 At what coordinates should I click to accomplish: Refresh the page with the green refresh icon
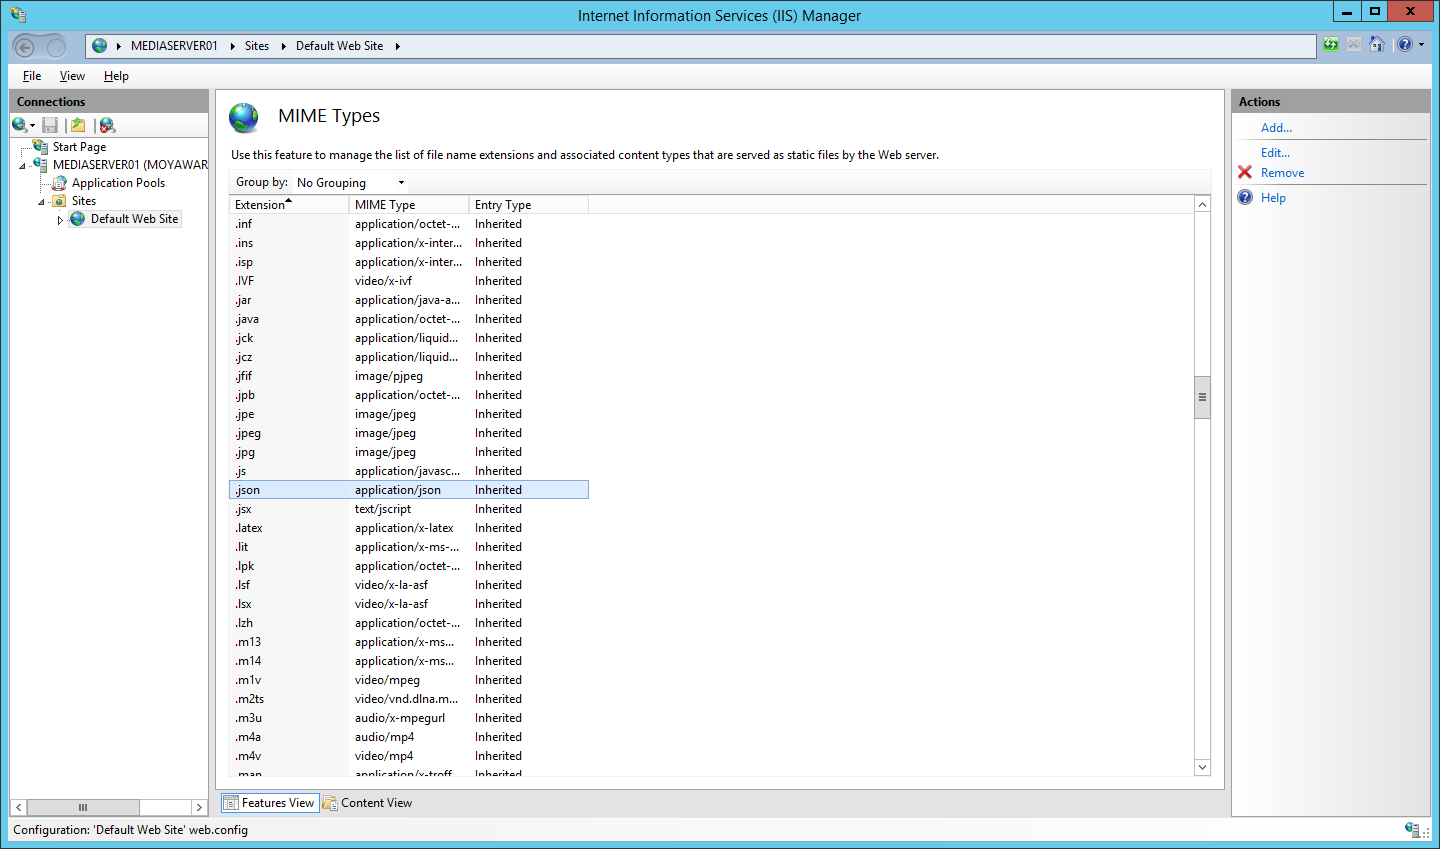click(x=1330, y=45)
